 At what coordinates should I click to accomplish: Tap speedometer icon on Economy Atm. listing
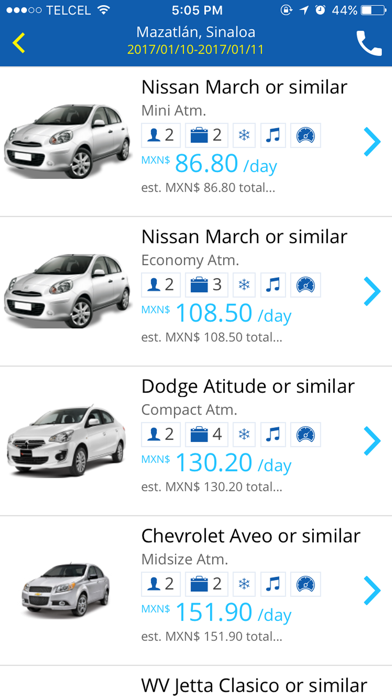(305, 285)
